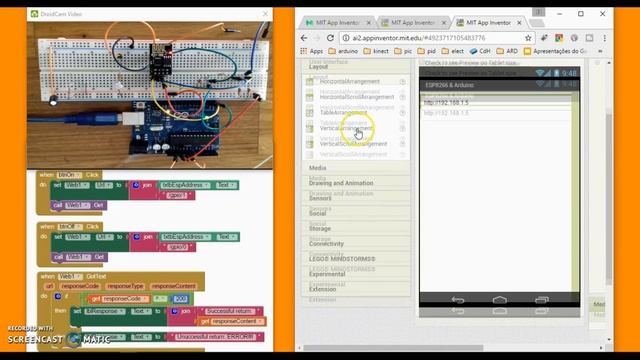Screen dimensions: 640x360
Task: Click the blue mutator icon on the btnOff join block
Action: tap(137, 237)
